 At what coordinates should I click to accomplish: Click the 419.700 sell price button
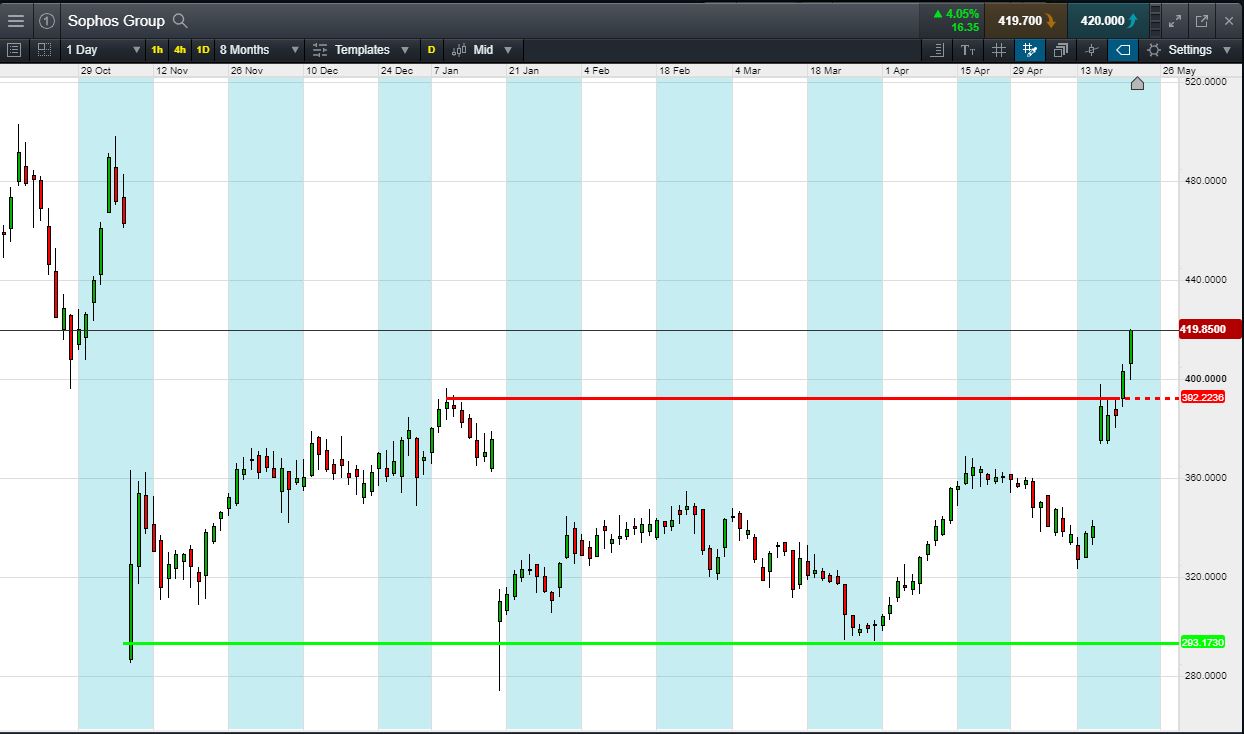click(1026, 20)
